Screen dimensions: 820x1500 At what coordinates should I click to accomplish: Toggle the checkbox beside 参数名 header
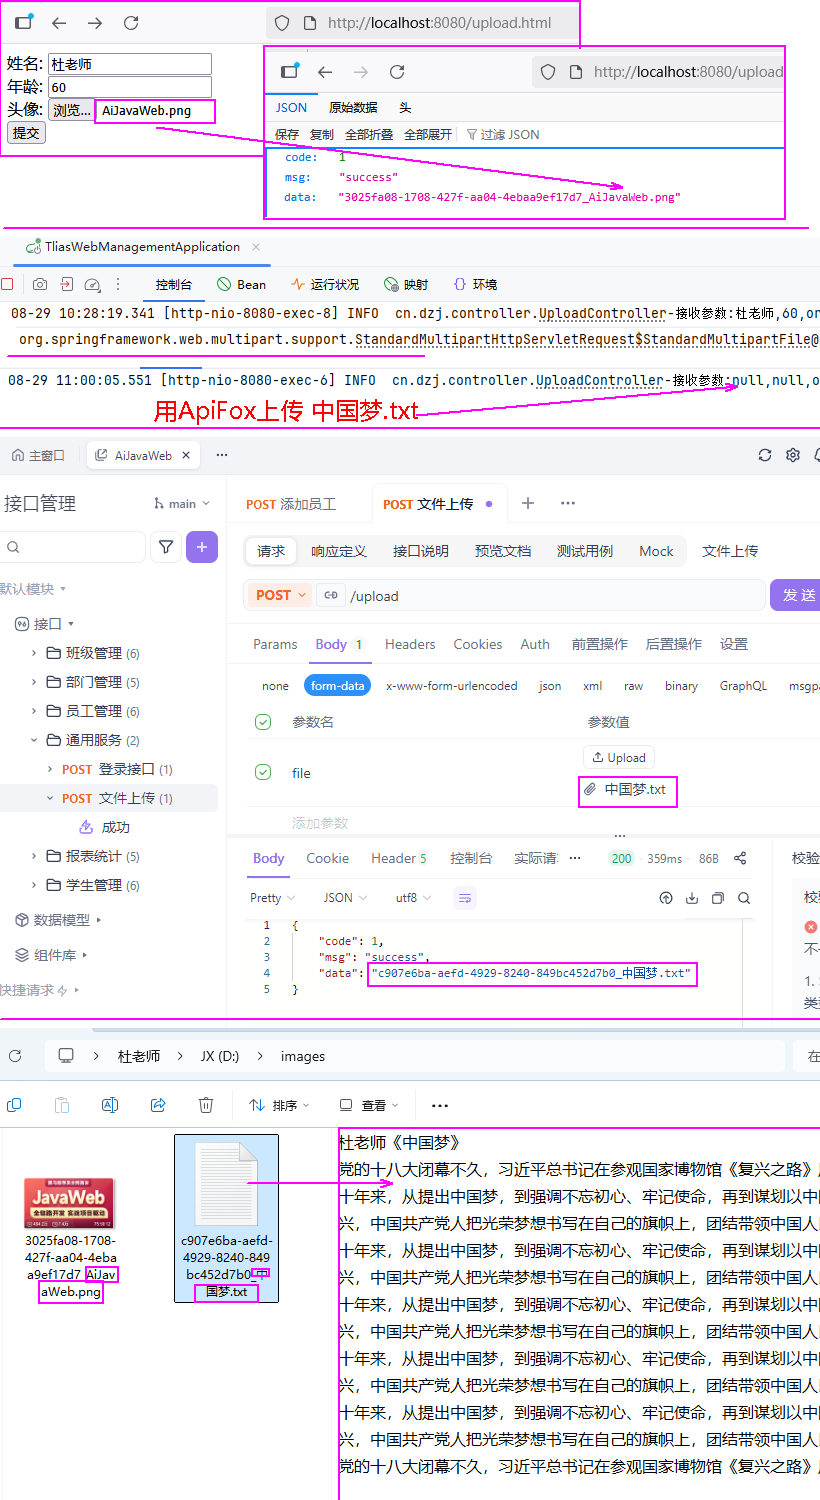point(263,722)
